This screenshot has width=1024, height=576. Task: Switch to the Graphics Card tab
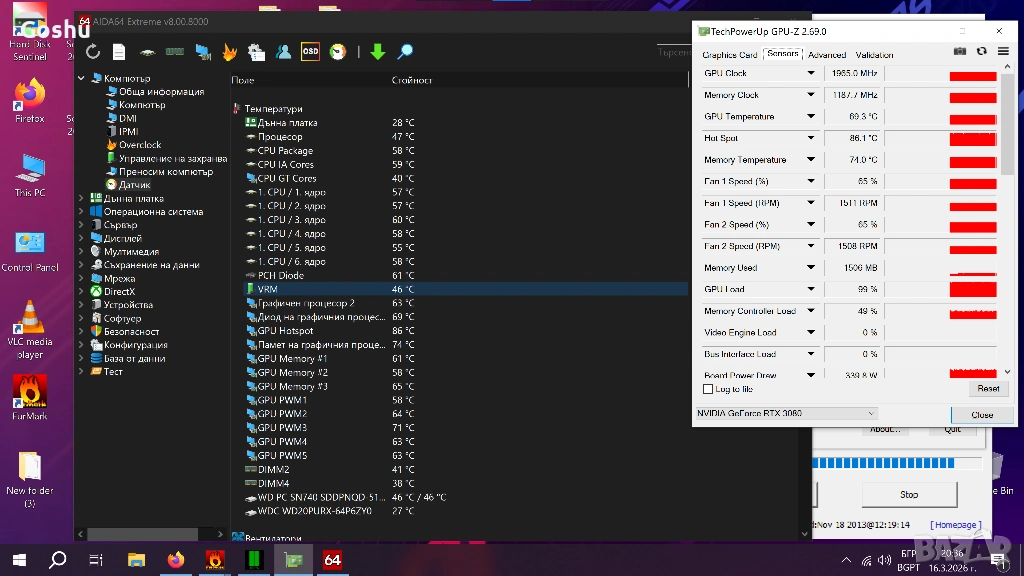pos(729,55)
